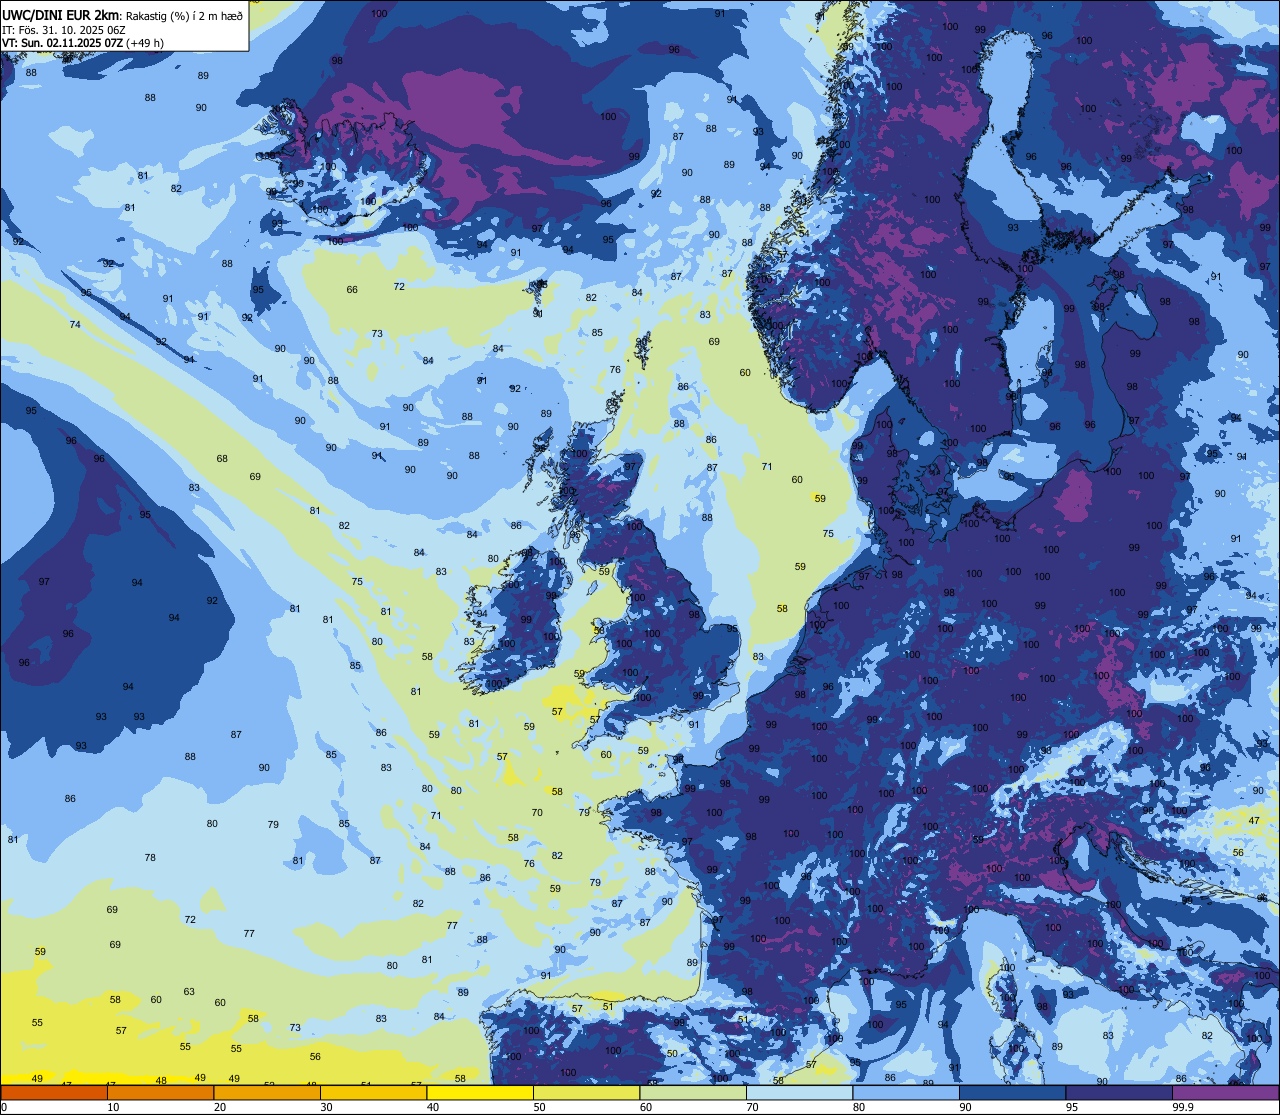Click the legend label '95'
This screenshot has height=1115, width=1280.
(x=1072, y=1107)
